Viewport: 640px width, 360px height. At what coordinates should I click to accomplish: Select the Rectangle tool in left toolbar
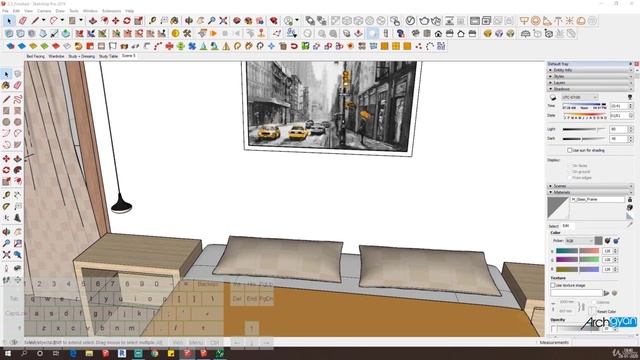(6, 111)
